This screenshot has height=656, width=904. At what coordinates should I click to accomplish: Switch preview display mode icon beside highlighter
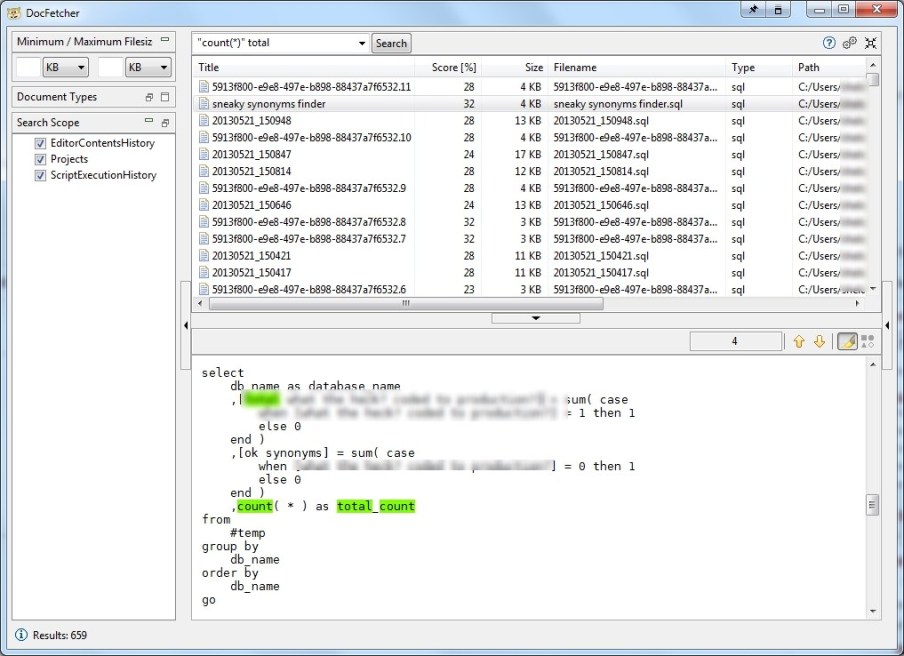pyautogui.click(x=867, y=340)
